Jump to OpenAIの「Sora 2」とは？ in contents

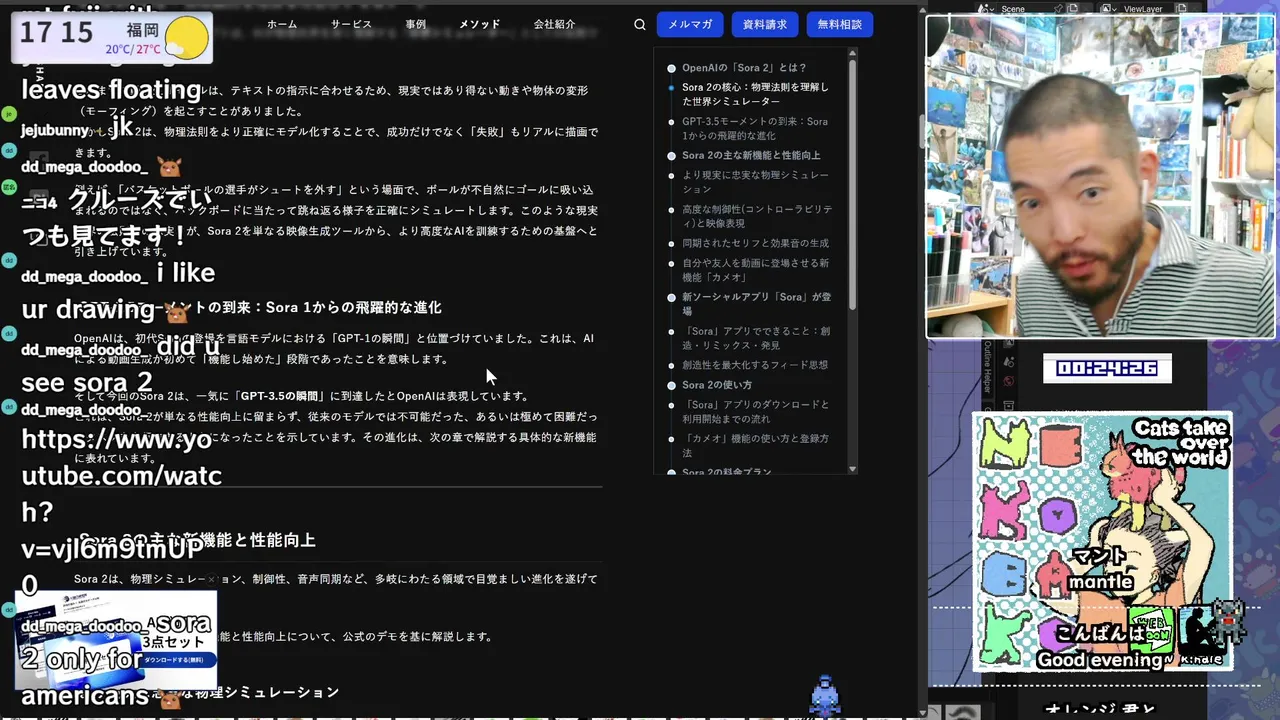(x=744, y=68)
